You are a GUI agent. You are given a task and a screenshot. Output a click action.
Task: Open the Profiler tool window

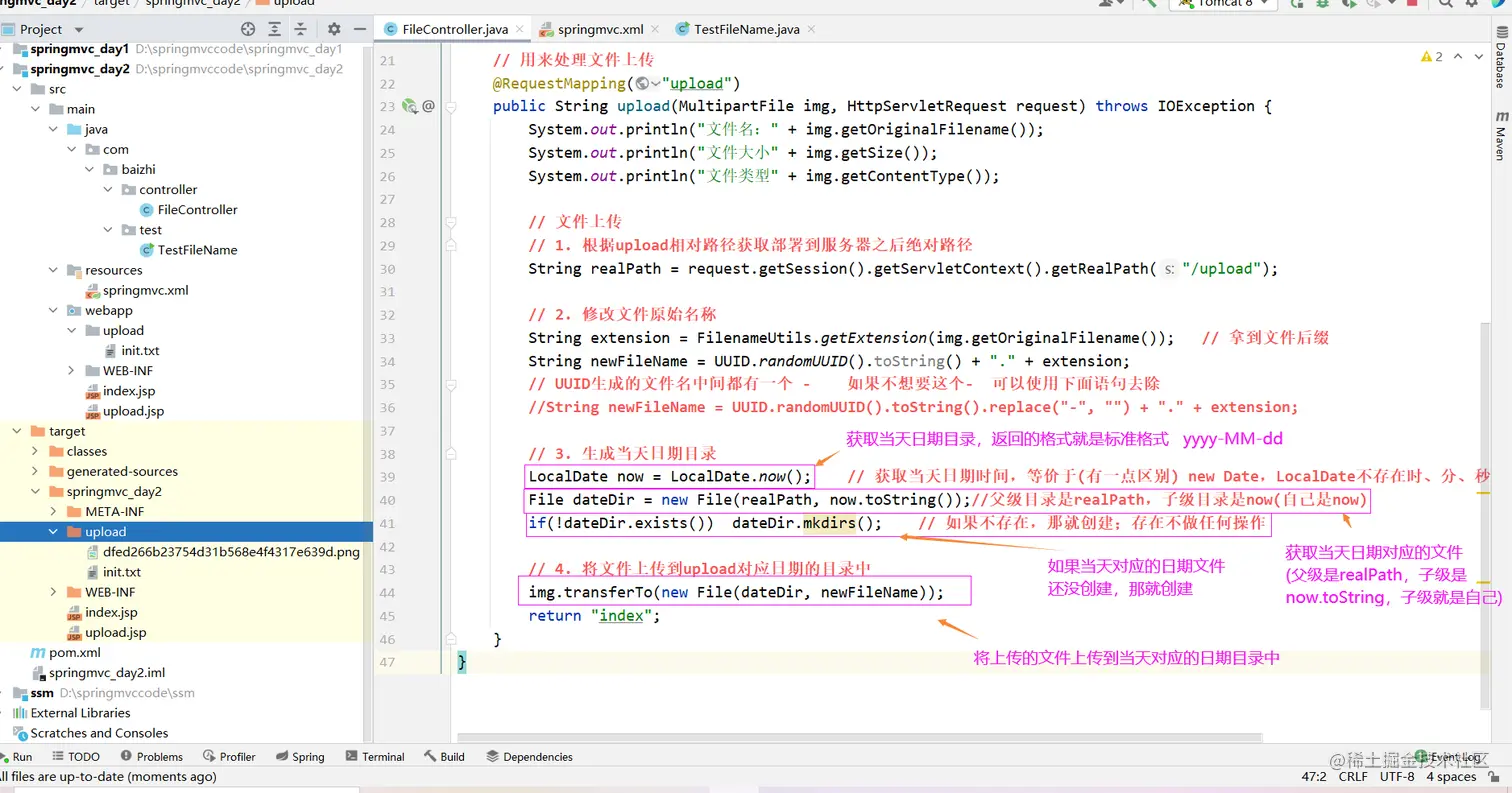[229, 757]
